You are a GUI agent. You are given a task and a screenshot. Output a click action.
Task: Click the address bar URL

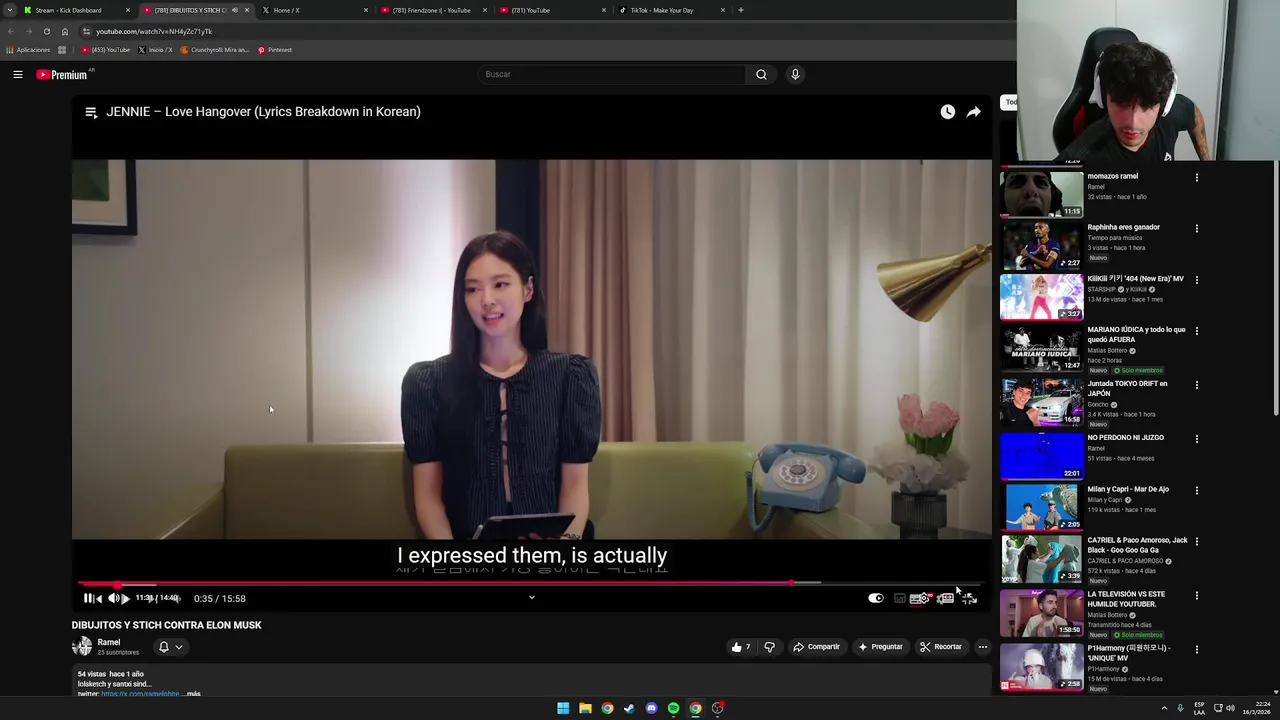coord(154,31)
